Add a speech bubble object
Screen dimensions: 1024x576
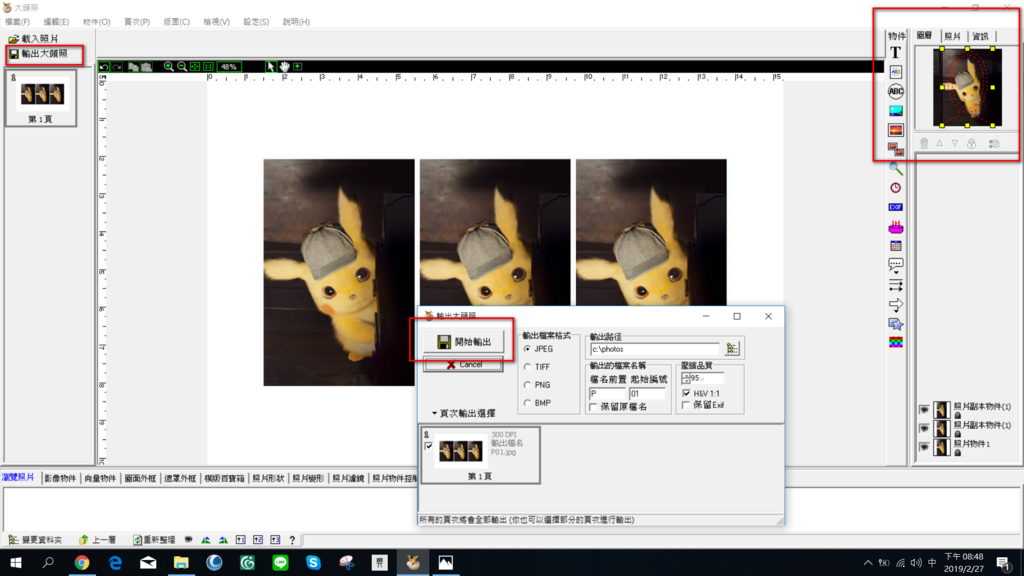pos(895,265)
